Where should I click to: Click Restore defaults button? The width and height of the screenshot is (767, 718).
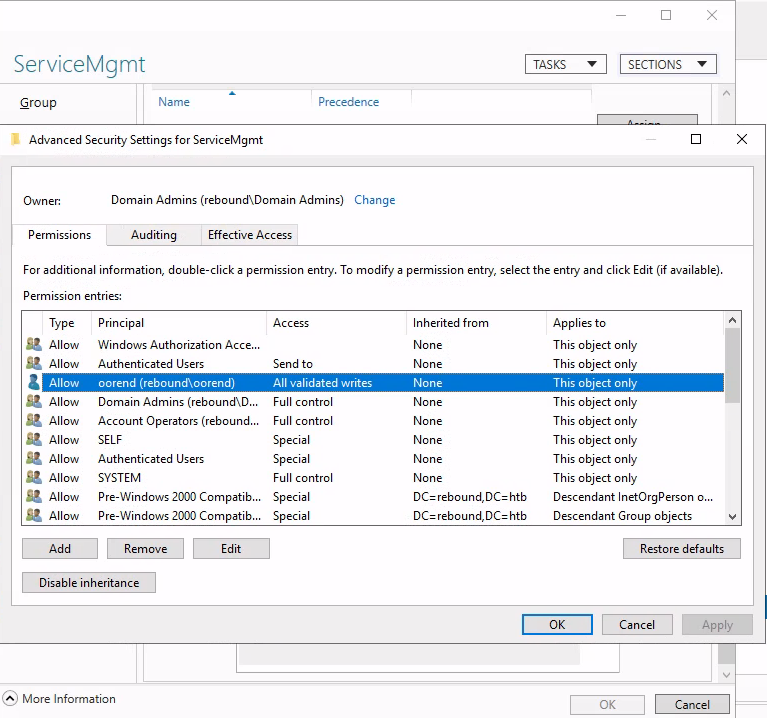point(681,549)
